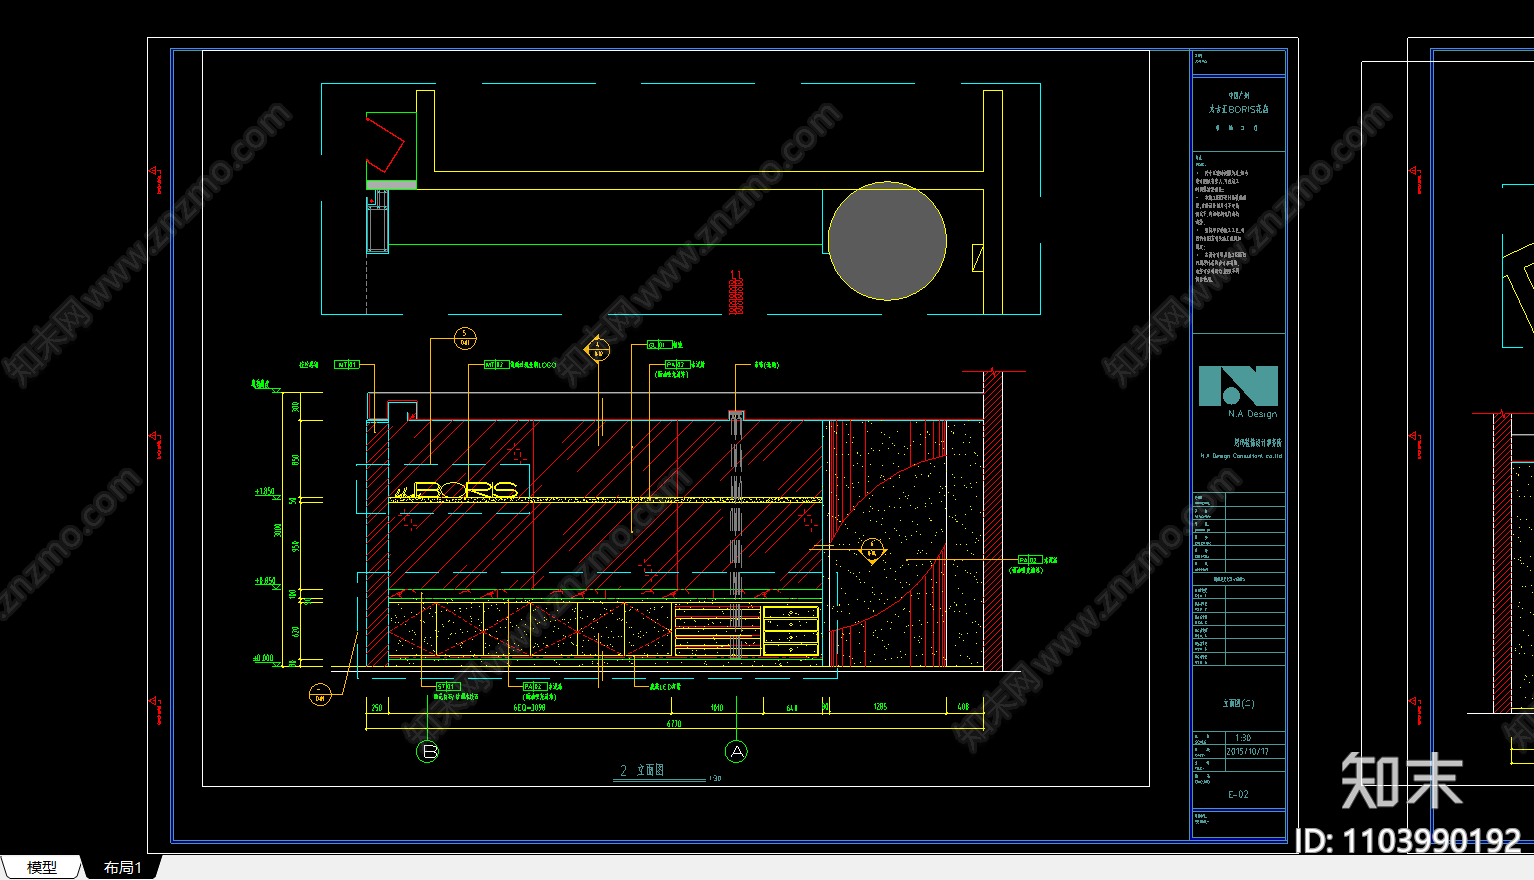
Task: Select the yellow drawer unit in the counter
Action: click(x=790, y=631)
